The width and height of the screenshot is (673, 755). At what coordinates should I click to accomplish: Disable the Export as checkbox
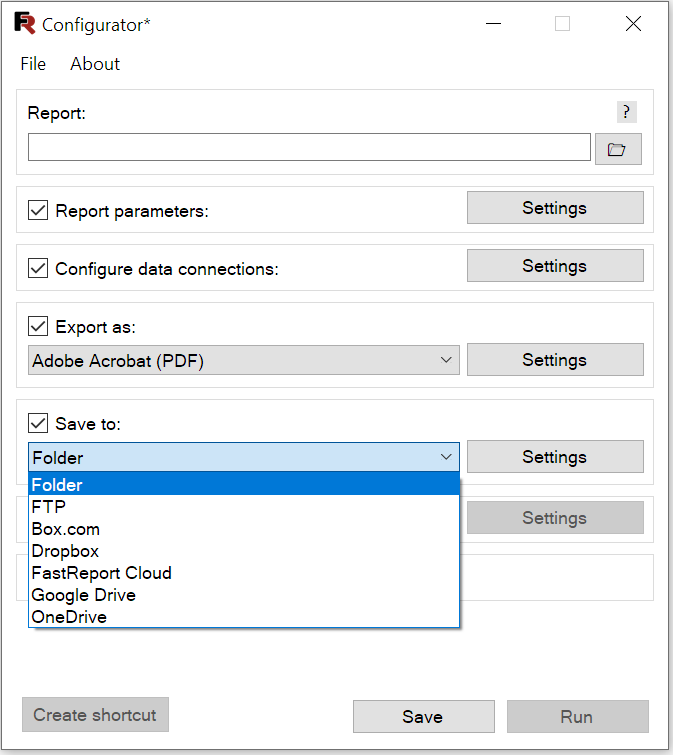pyautogui.click(x=38, y=326)
